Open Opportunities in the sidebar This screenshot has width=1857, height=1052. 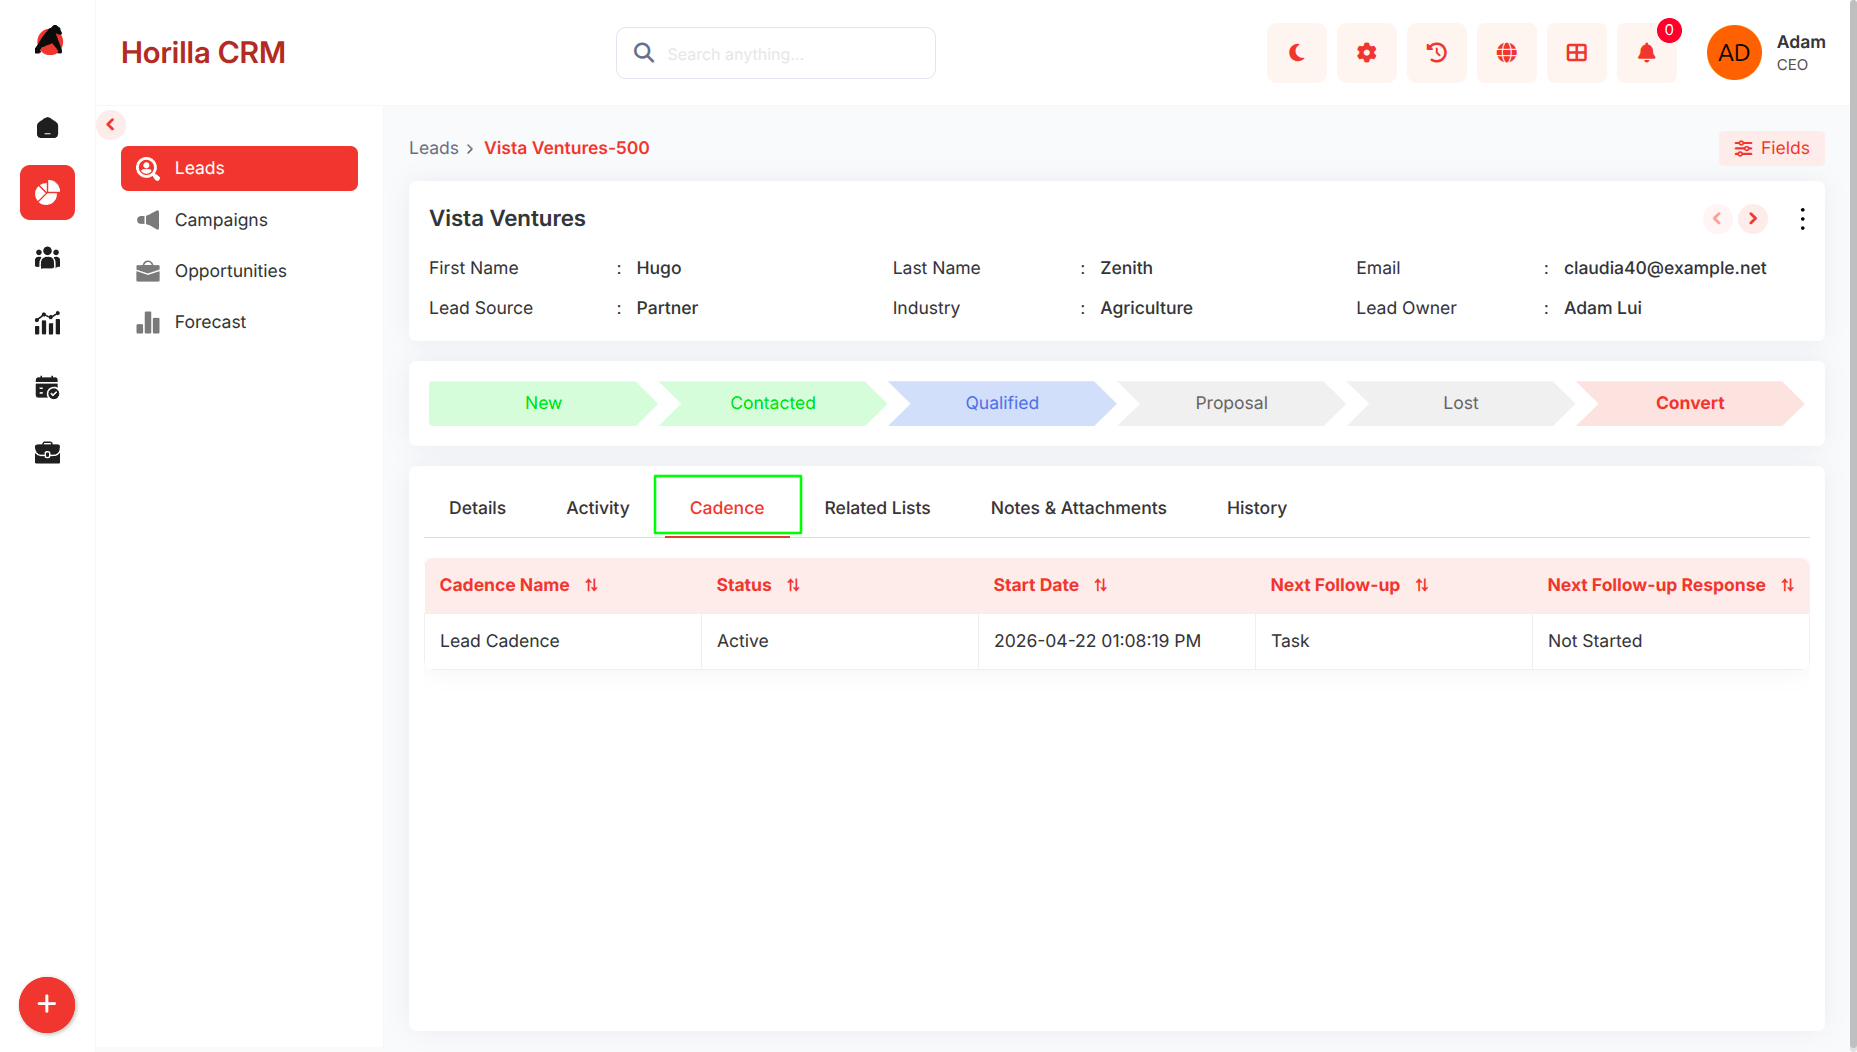[x=239, y=271]
